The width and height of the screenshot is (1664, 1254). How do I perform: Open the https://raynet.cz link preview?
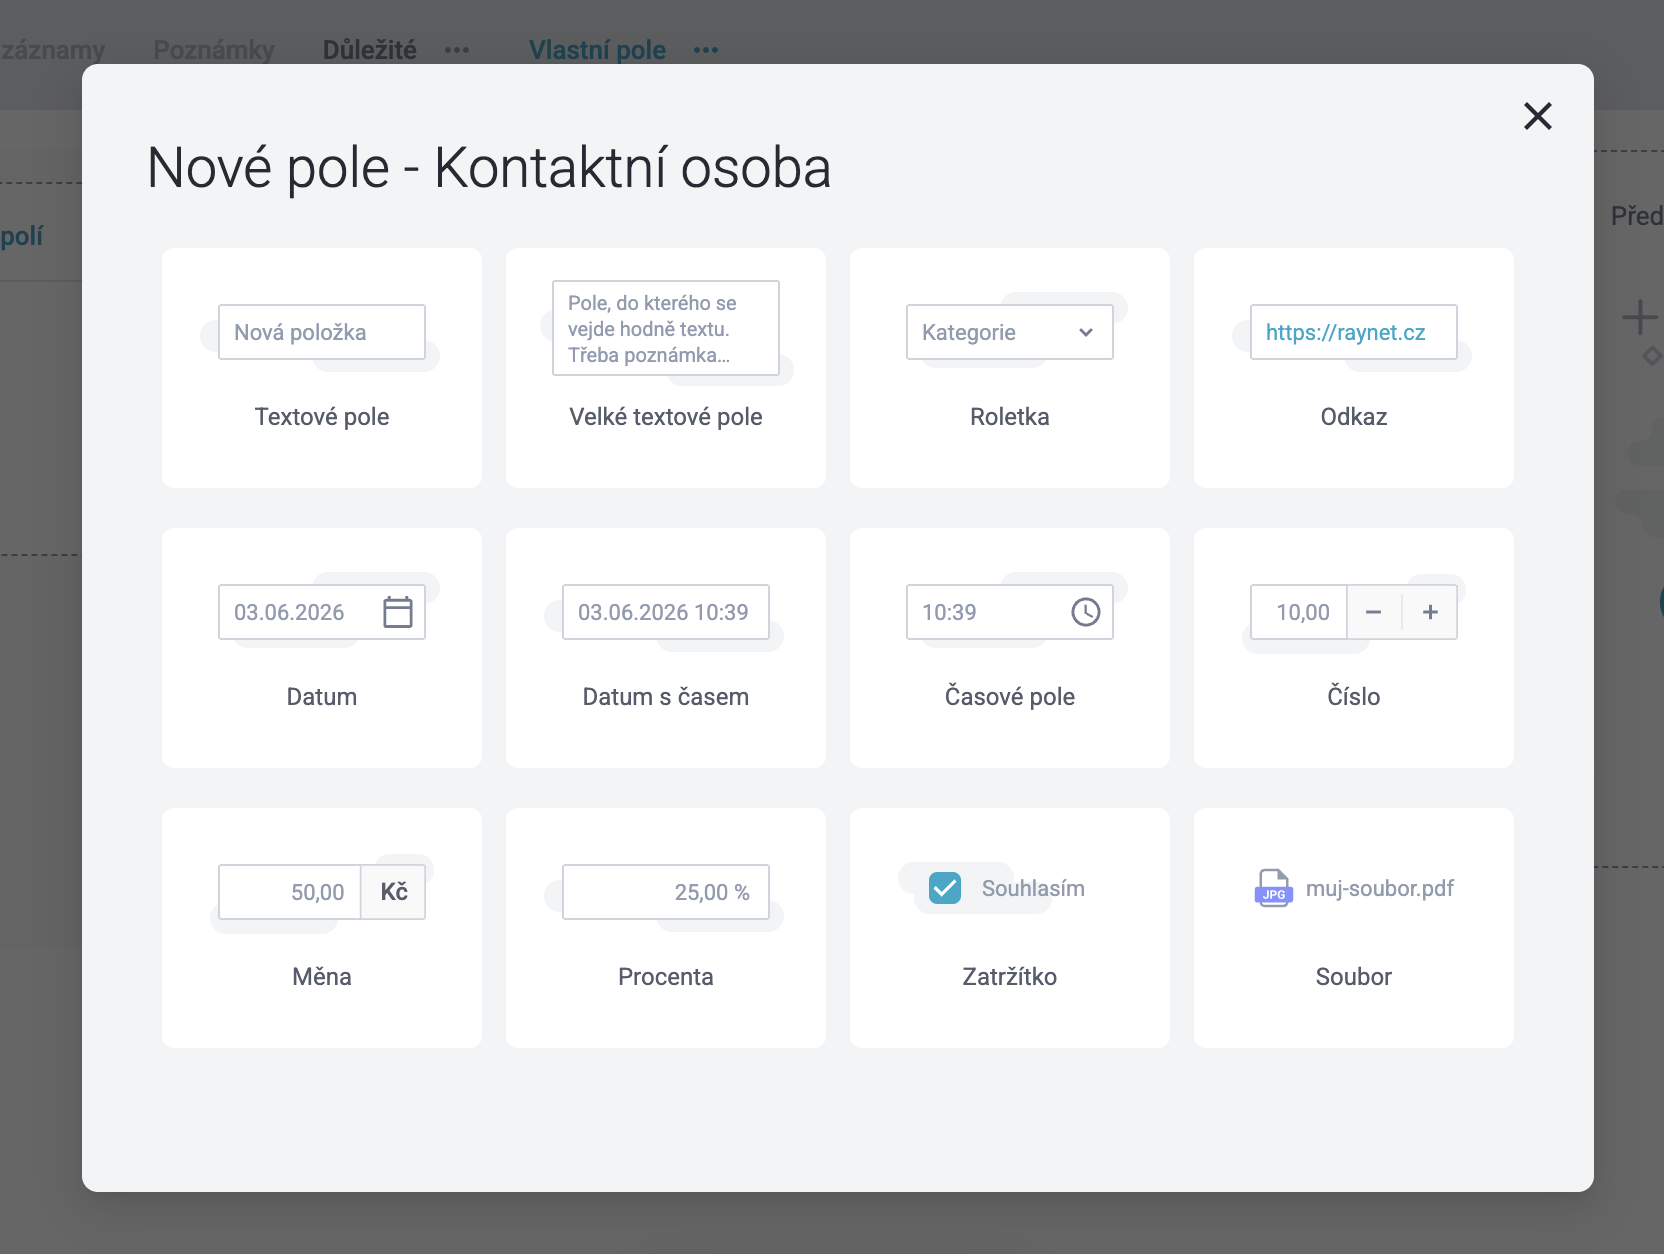click(1345, 332)
